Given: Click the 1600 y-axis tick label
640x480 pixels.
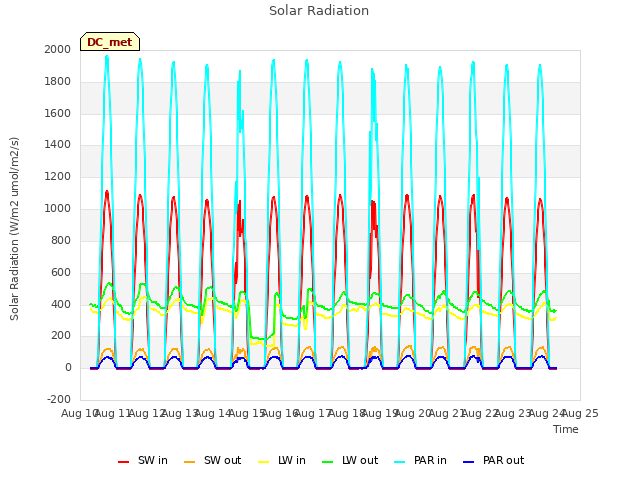Looking at the screenshot, I should tap(58, 113).
